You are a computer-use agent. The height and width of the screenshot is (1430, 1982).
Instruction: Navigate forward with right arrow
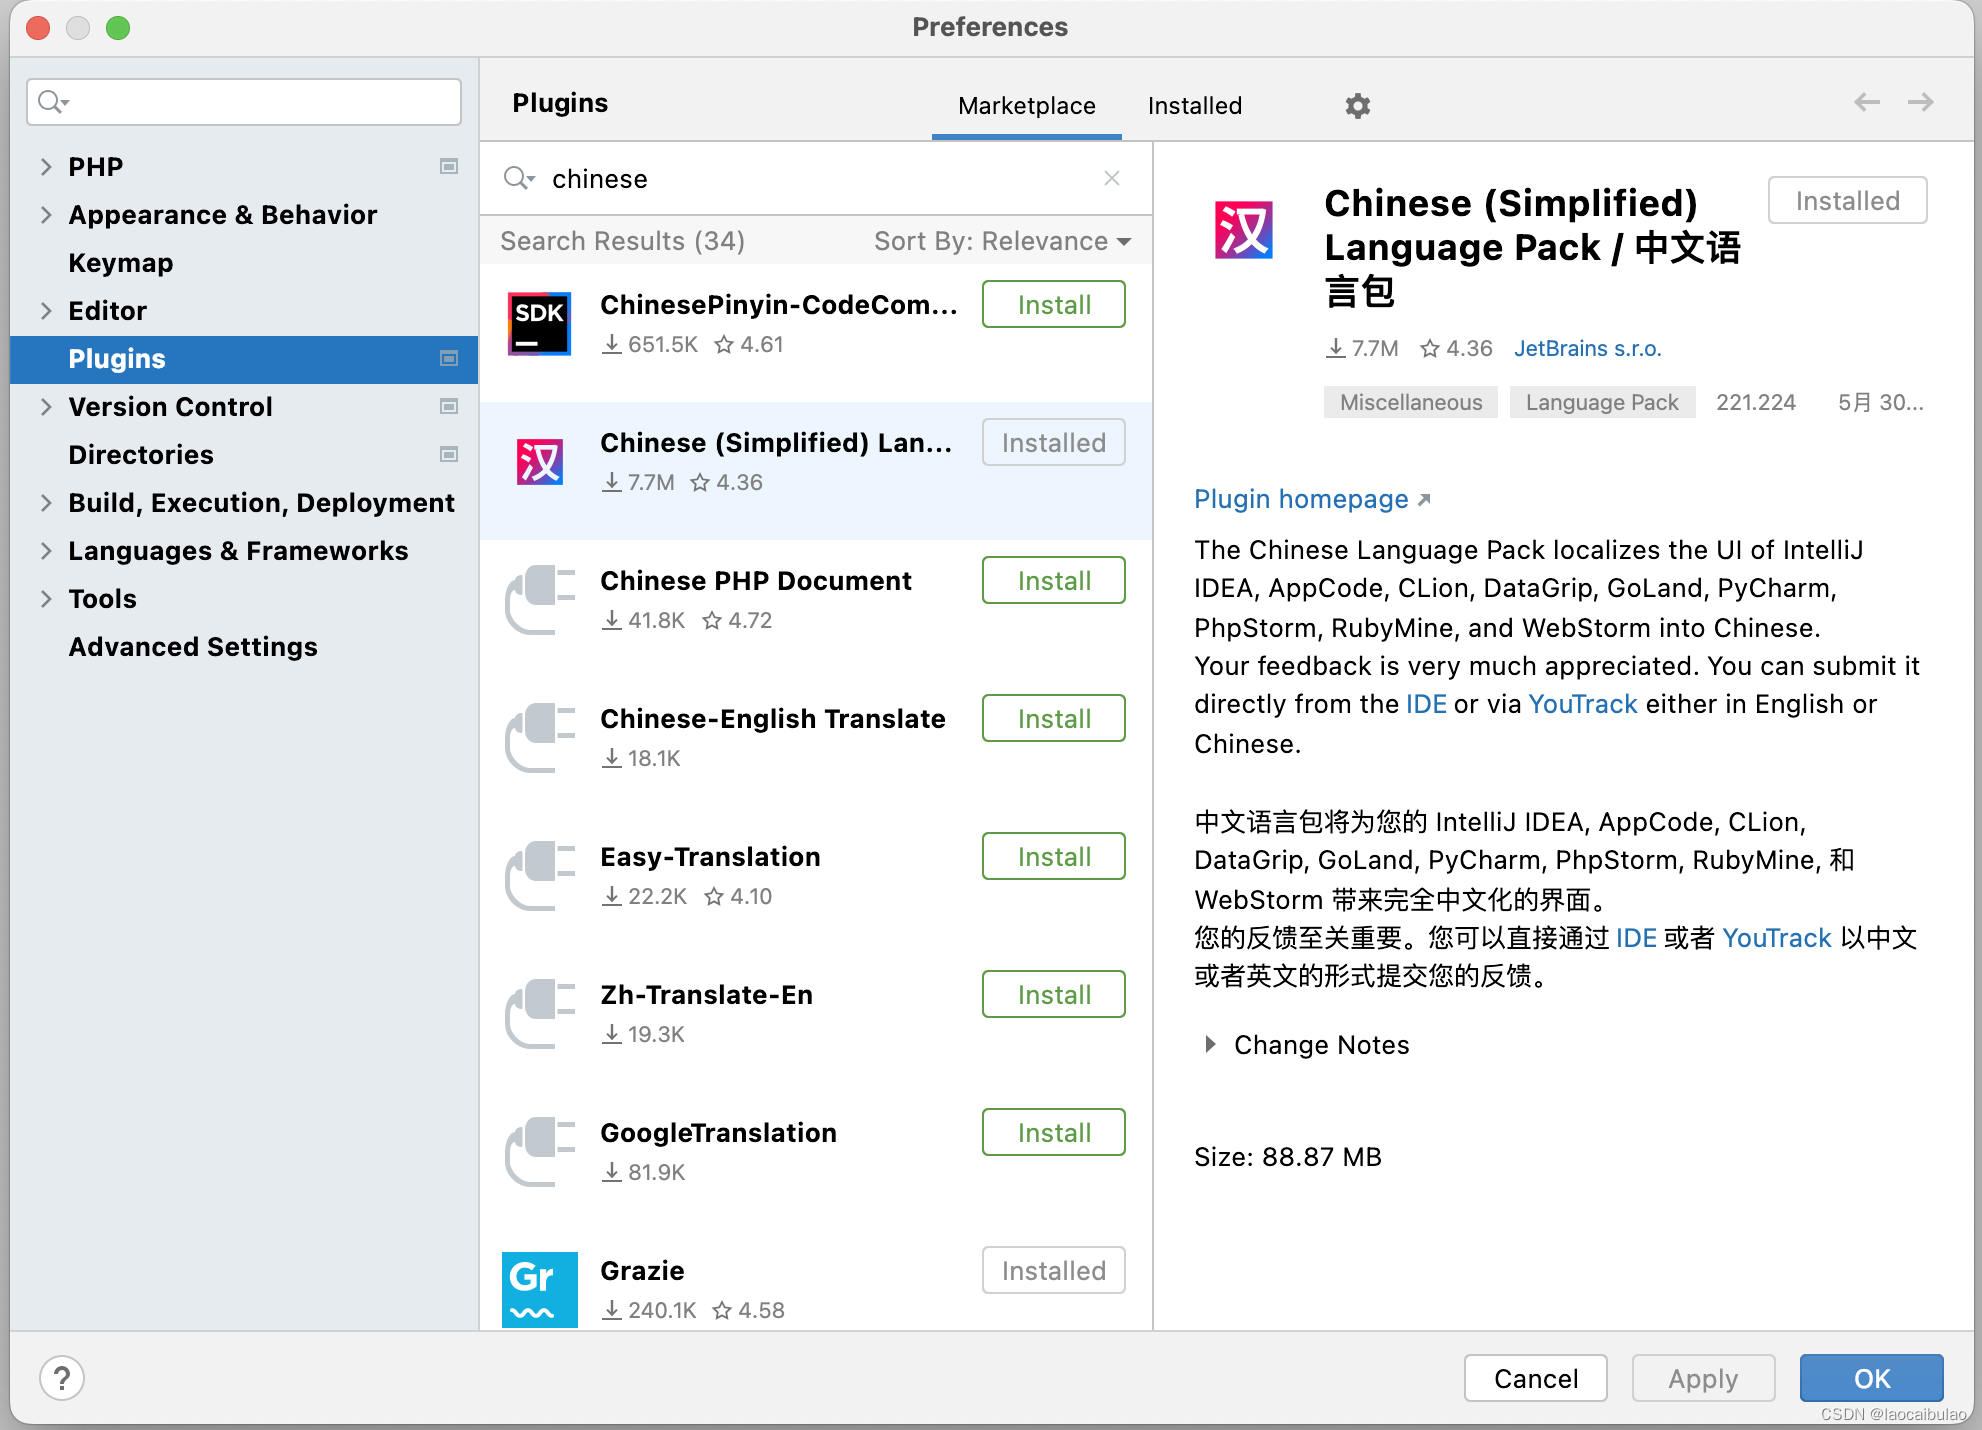[x=1920, y=102]
